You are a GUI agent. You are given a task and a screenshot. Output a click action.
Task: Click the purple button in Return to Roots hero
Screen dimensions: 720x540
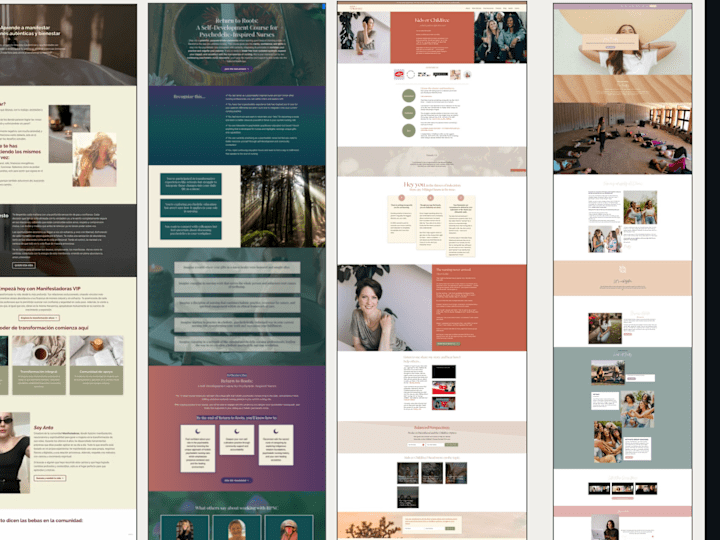[236, 69]
